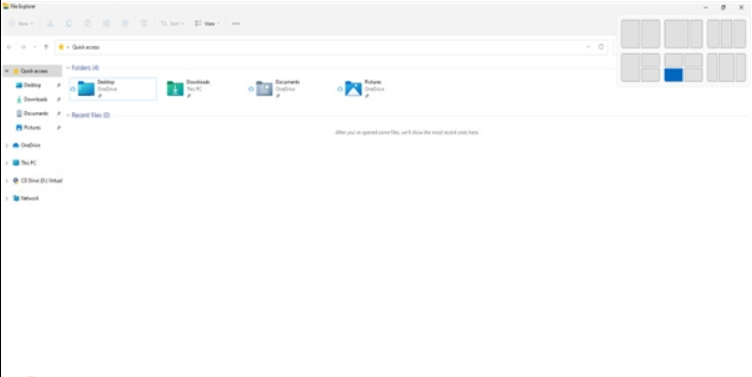Open the Sort dropdown menu
752x377 pixels.
click(x=172, y=24)
